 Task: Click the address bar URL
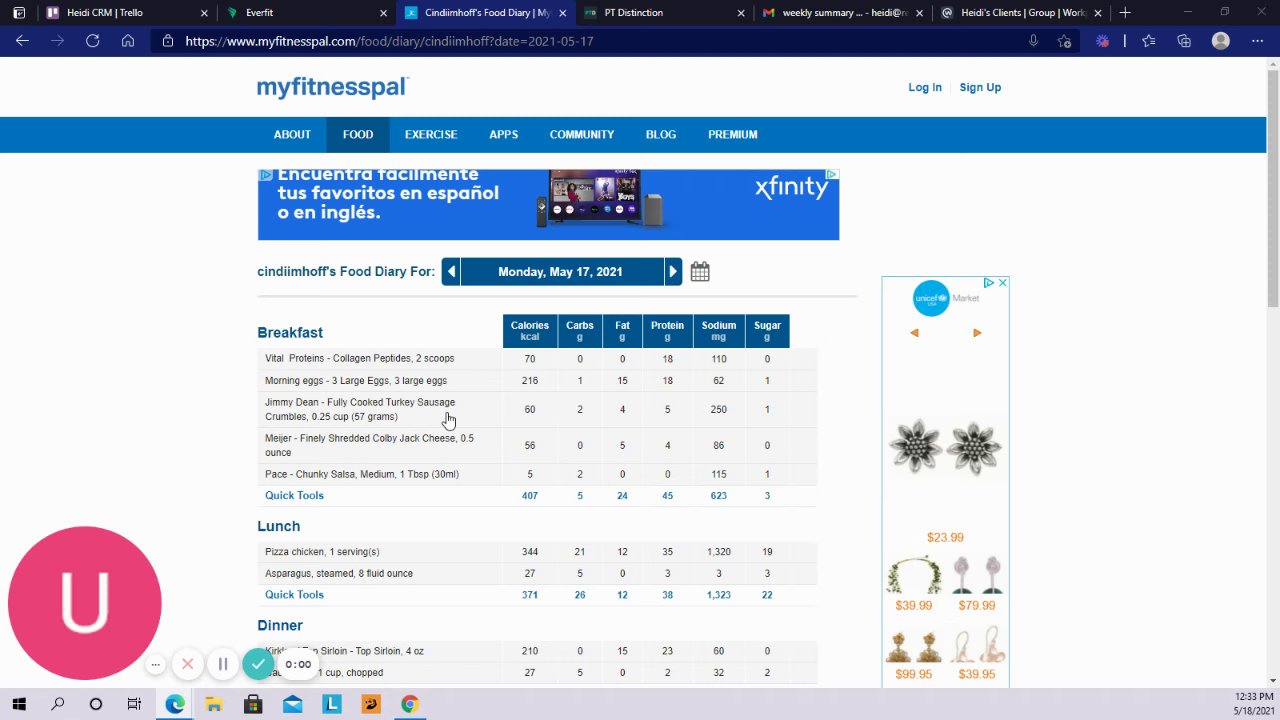click(x=389, y=41)
